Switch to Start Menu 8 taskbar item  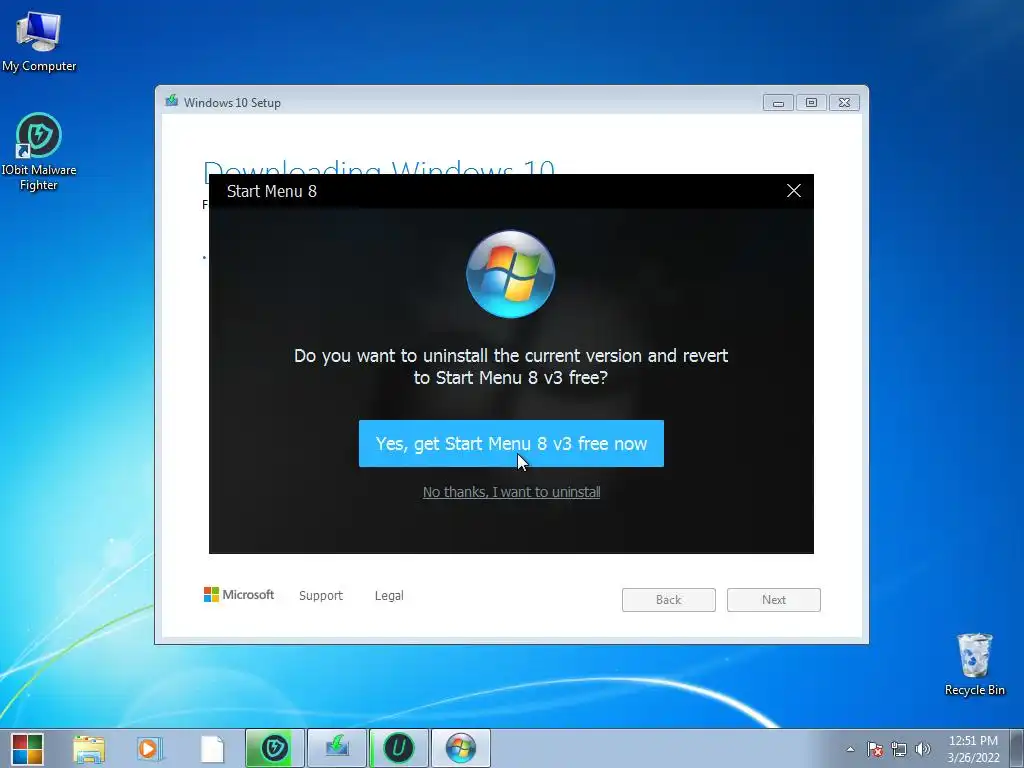(x=460, y=748)
